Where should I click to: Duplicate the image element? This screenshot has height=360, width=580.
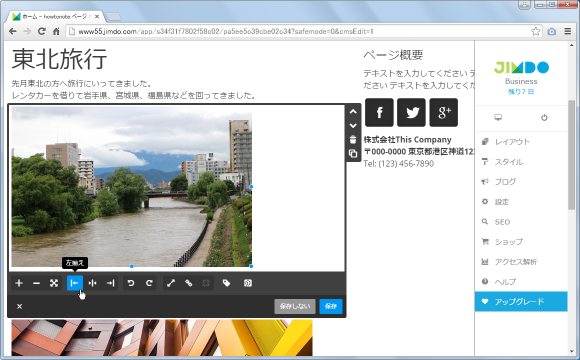[x=353, y=154]
